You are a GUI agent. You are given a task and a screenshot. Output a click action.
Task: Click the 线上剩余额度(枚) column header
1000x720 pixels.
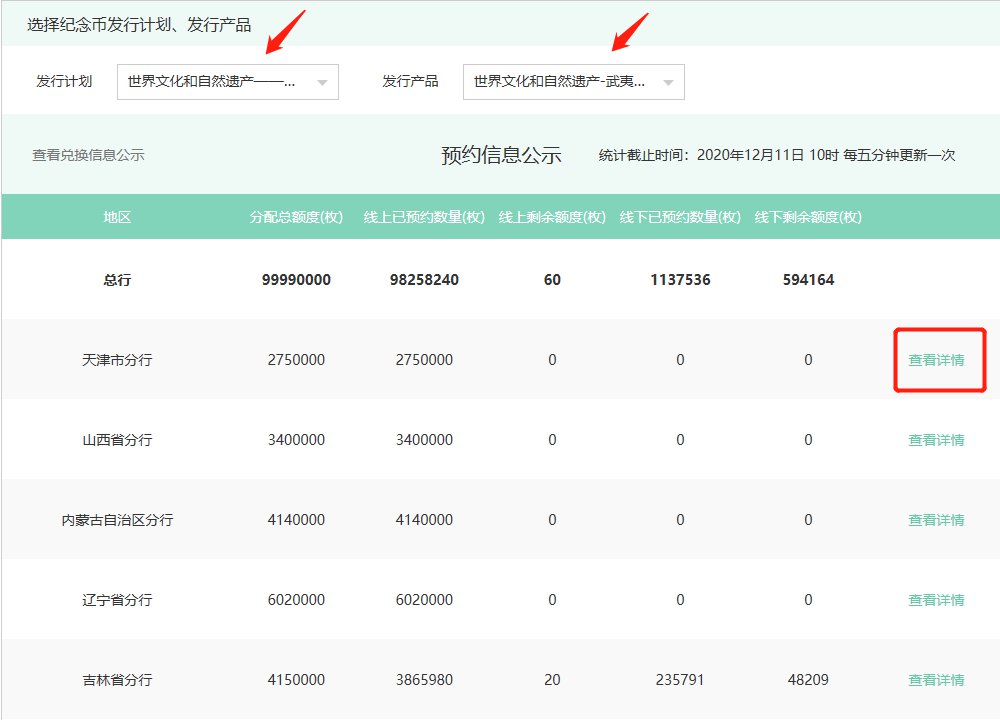(552, 217)
